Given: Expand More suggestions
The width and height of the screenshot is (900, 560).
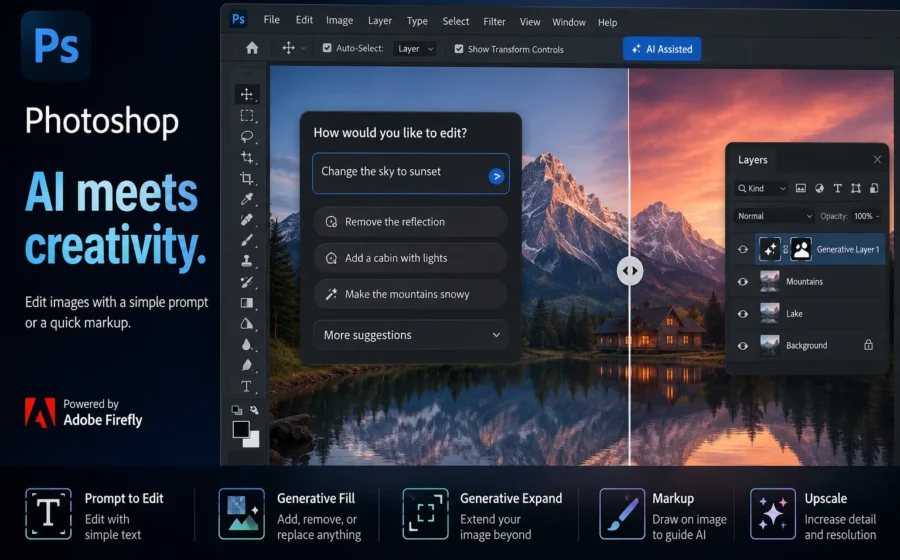Looking at the screenshot, I should 411,335.
